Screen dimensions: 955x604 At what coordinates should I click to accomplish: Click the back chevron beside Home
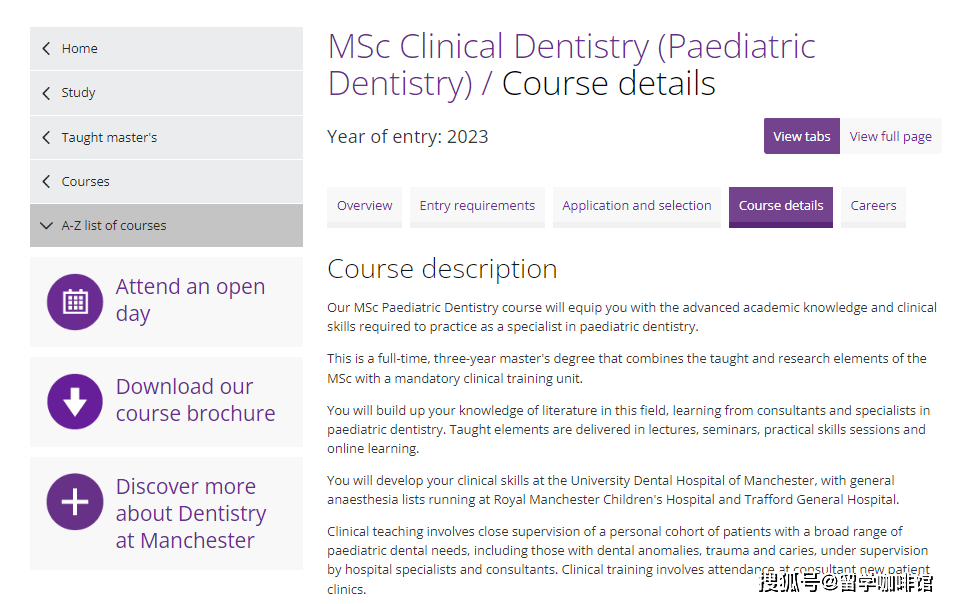pyautogui.click(x=46, y=49)
